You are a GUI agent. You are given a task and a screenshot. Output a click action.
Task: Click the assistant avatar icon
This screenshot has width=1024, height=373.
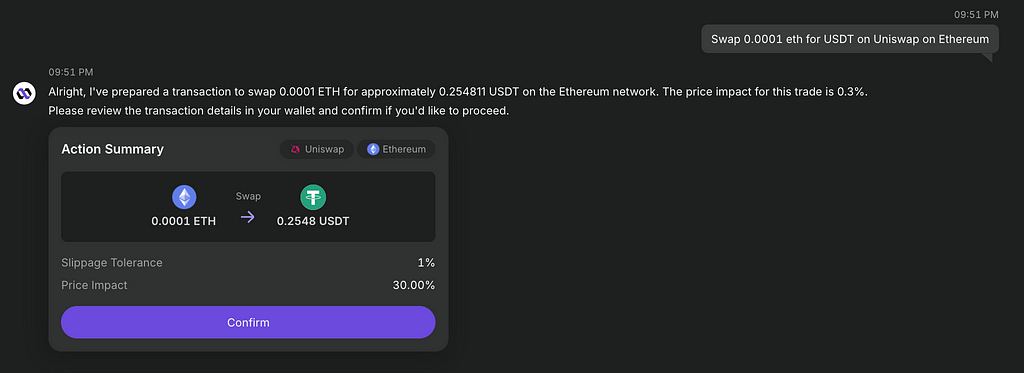[x=24, y=93]
